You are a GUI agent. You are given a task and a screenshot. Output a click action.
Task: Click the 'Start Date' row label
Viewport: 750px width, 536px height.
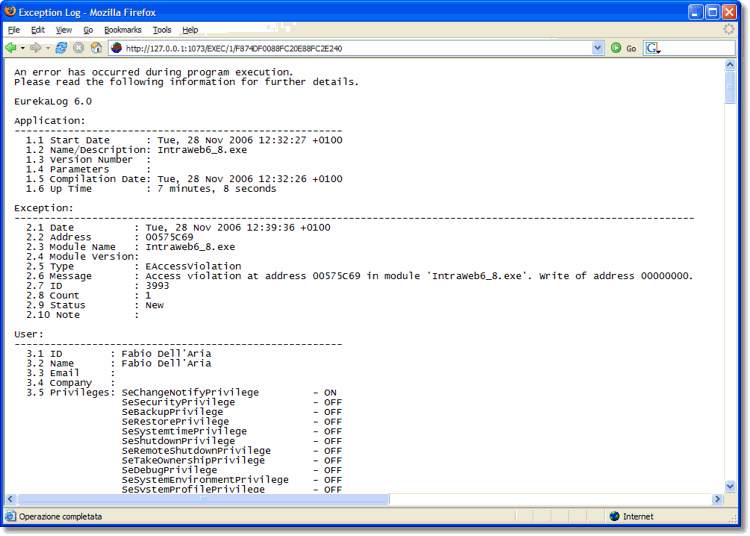point(80,140)
